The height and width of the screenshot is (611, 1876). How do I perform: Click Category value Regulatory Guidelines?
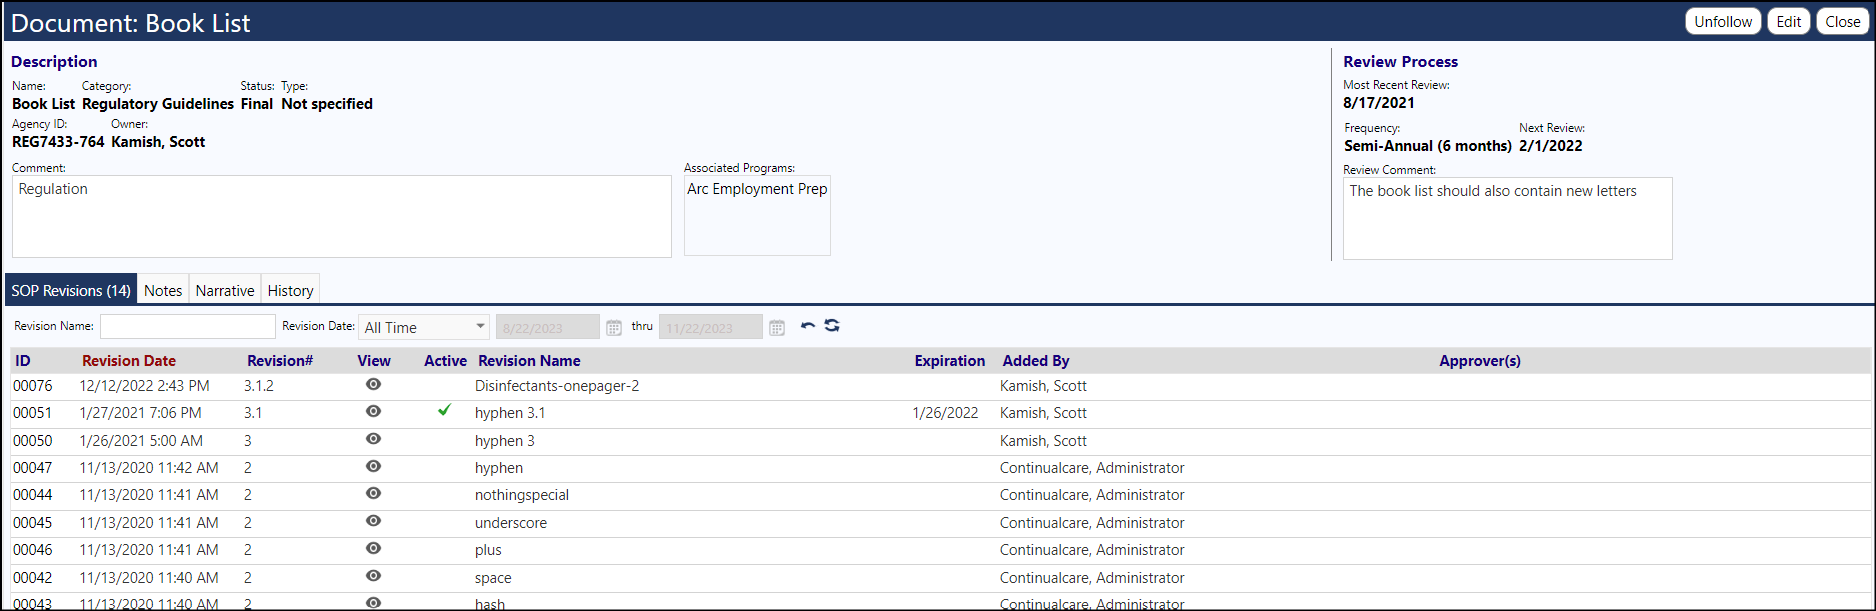(x=158, y=104)
